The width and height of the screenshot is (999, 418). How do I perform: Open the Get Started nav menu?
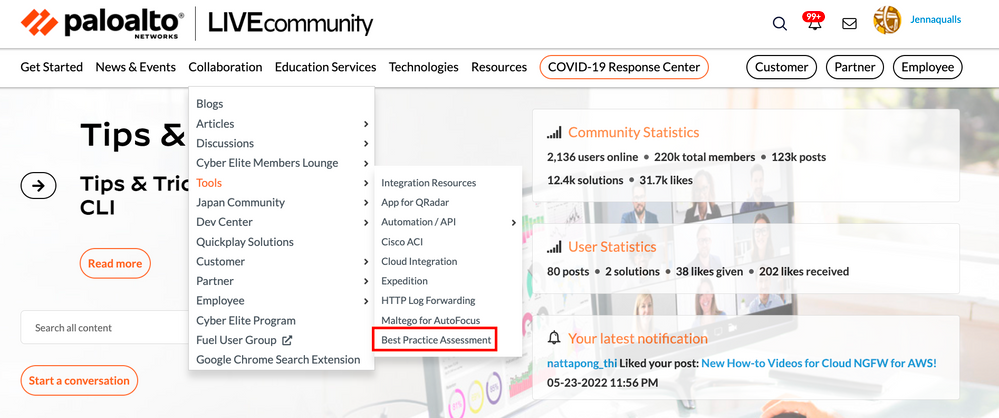52,67
